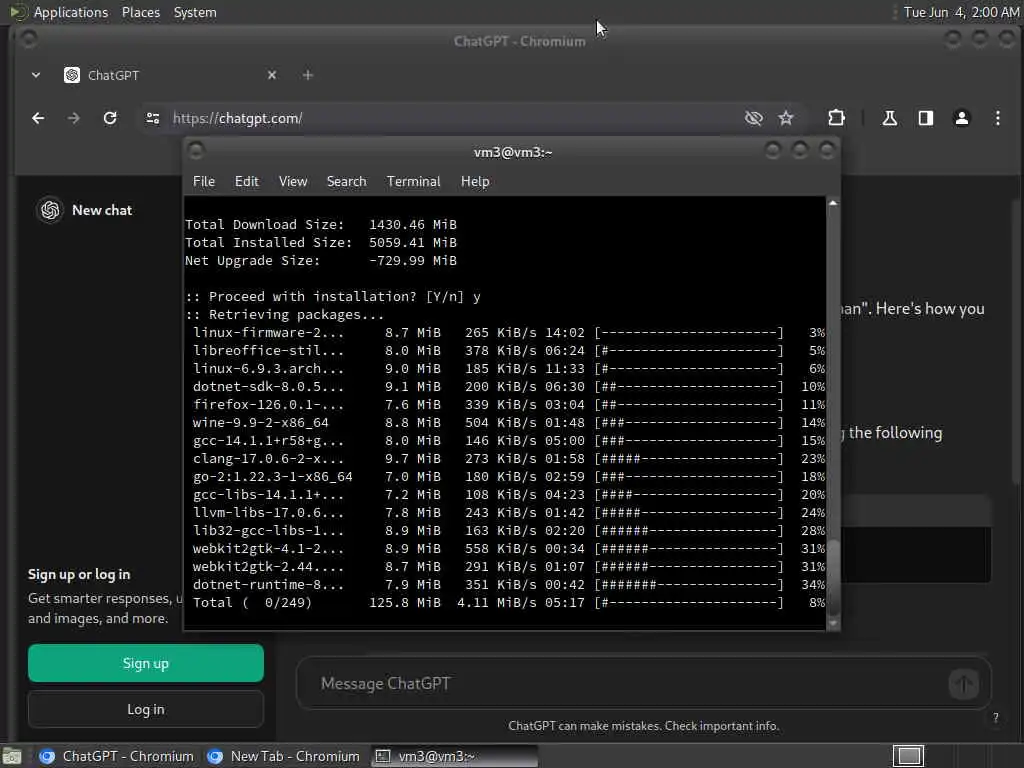Click the crossed-out eye icon in address bar
This screenshot has width=1024, height=768.
pos(754,118)
